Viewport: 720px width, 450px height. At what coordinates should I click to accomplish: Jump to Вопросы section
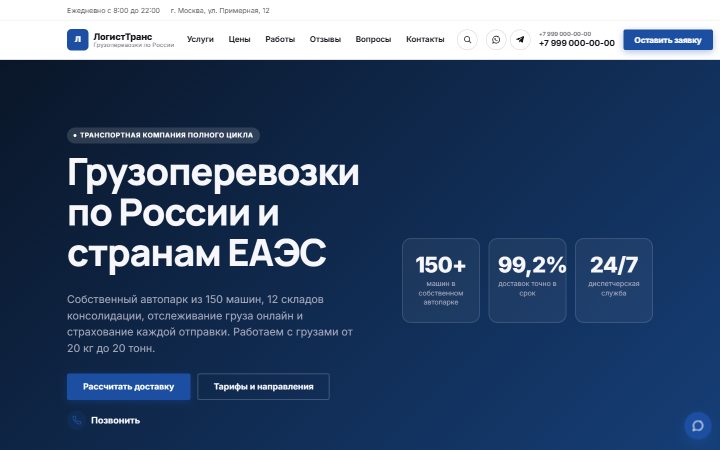click(373, 39)
